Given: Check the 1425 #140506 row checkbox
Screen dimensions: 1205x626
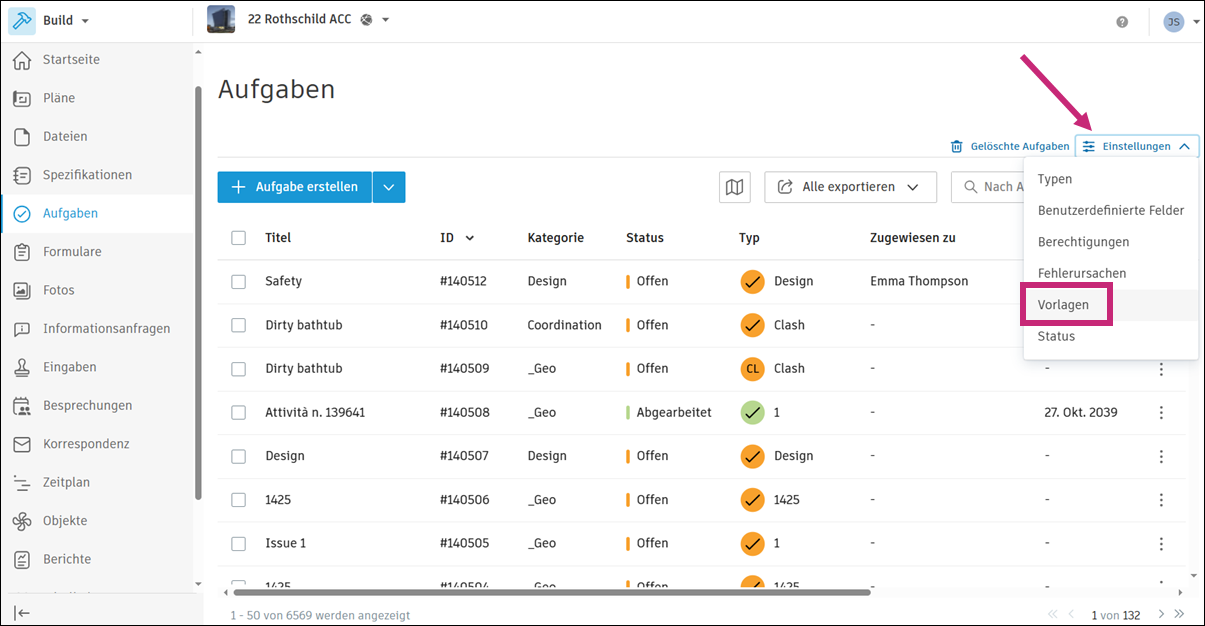Looking at the screenshot, I should [238, 500].
